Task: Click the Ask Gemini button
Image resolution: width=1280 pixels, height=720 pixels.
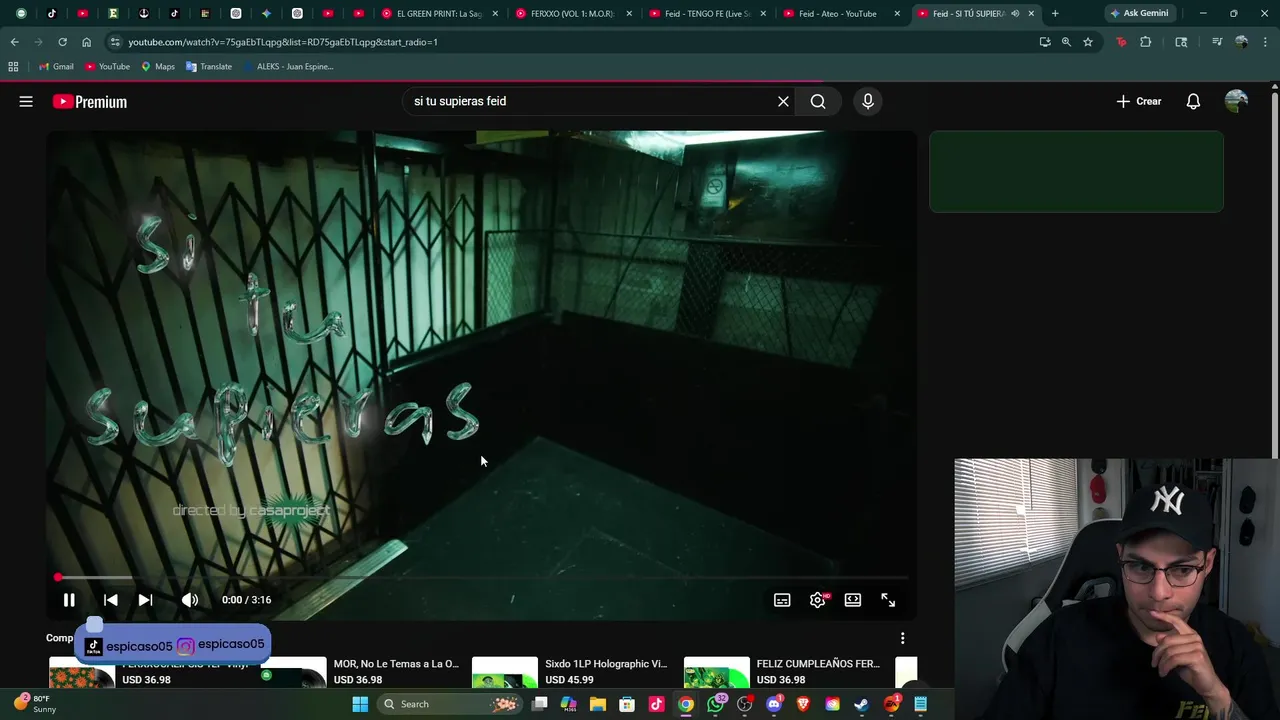Action: (1139, 14)
